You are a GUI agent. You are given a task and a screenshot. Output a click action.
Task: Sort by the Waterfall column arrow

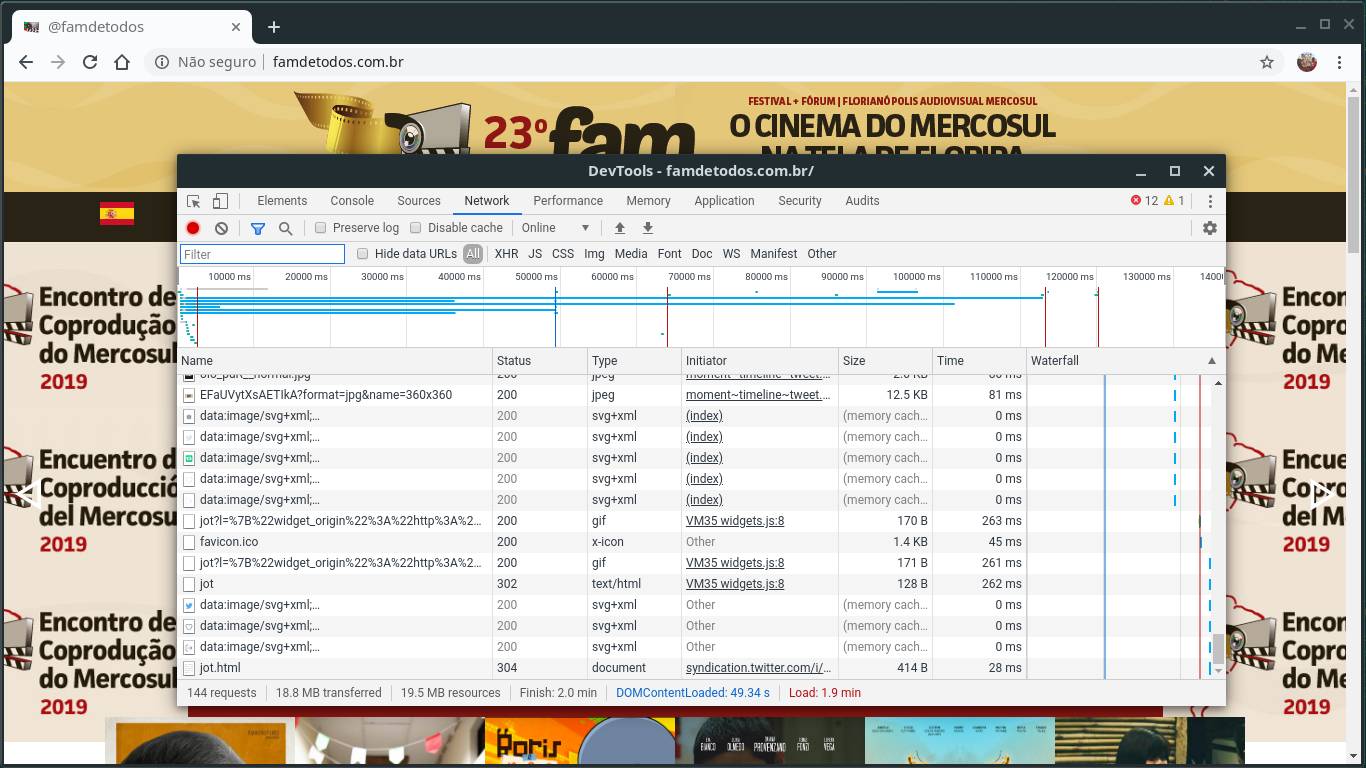[x=1212, y=361]
